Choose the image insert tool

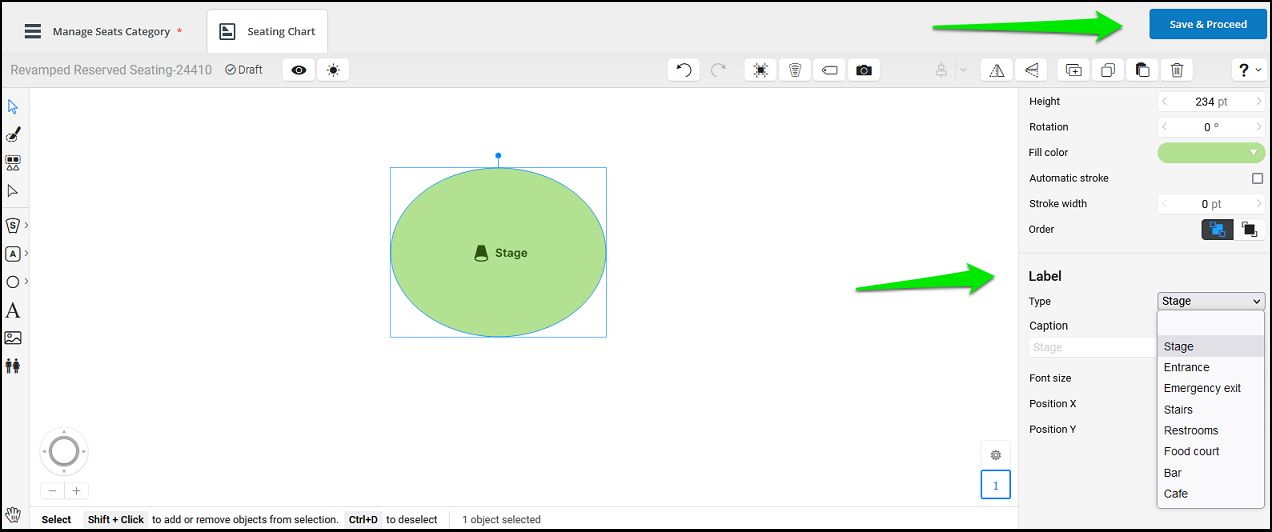(13, 338)
